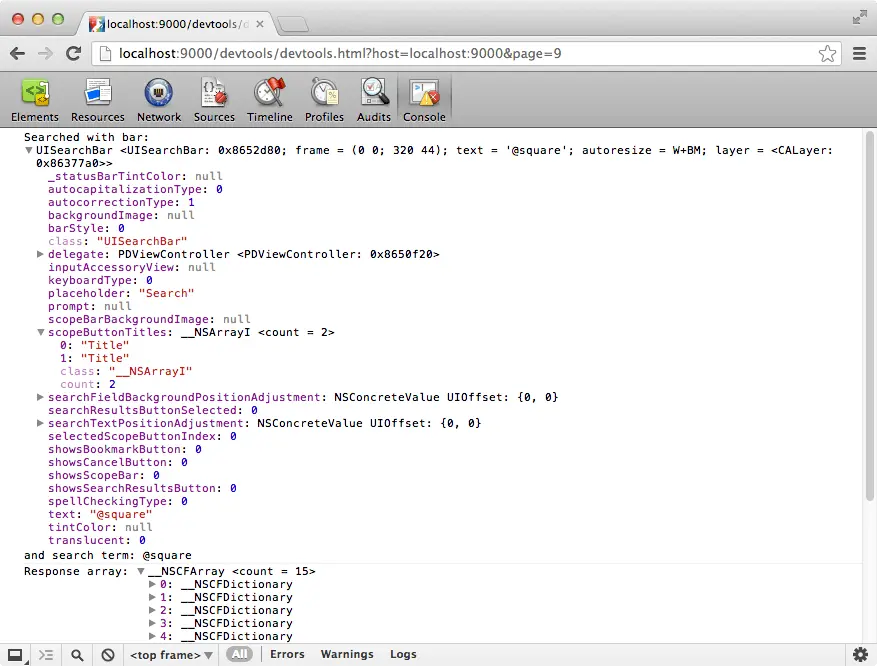Expand searchTextPositionAdjustment entry
Viewport: 877px width, 666px height.
[40, 423]
